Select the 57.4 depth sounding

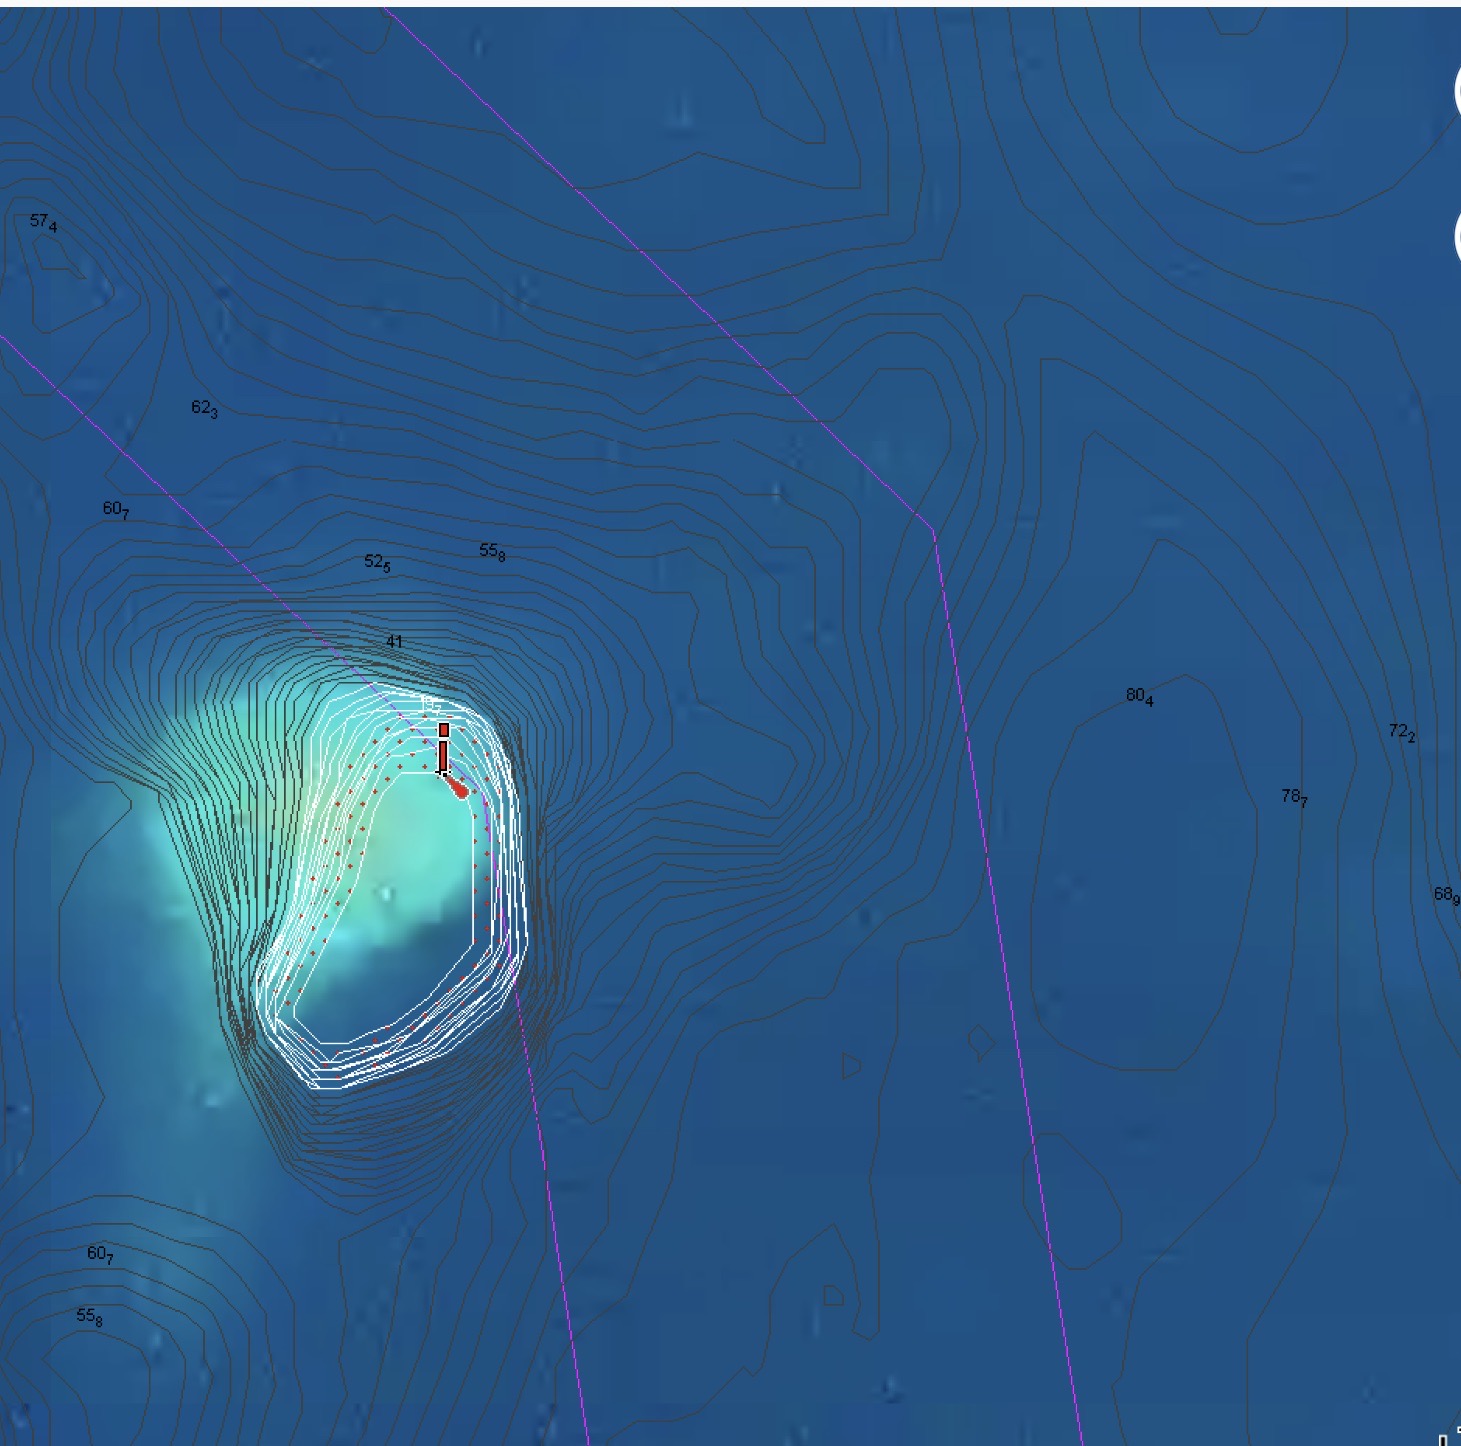point(43,222)
